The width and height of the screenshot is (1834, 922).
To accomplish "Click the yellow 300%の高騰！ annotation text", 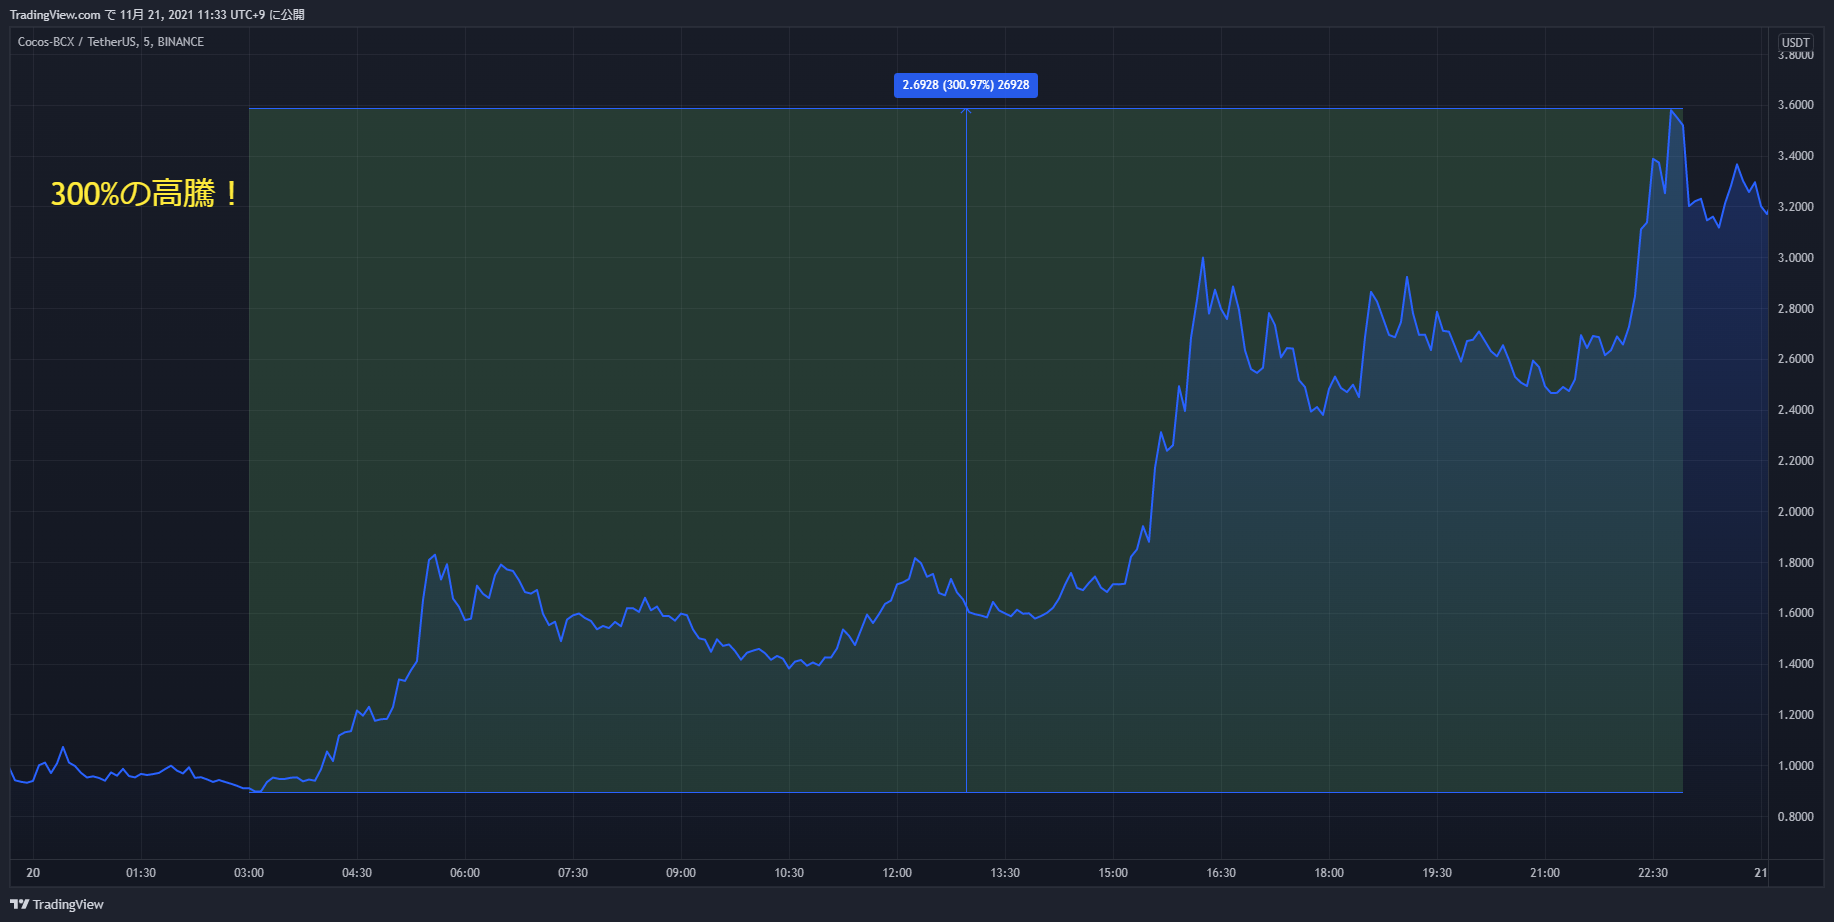I will coord(146,193).
